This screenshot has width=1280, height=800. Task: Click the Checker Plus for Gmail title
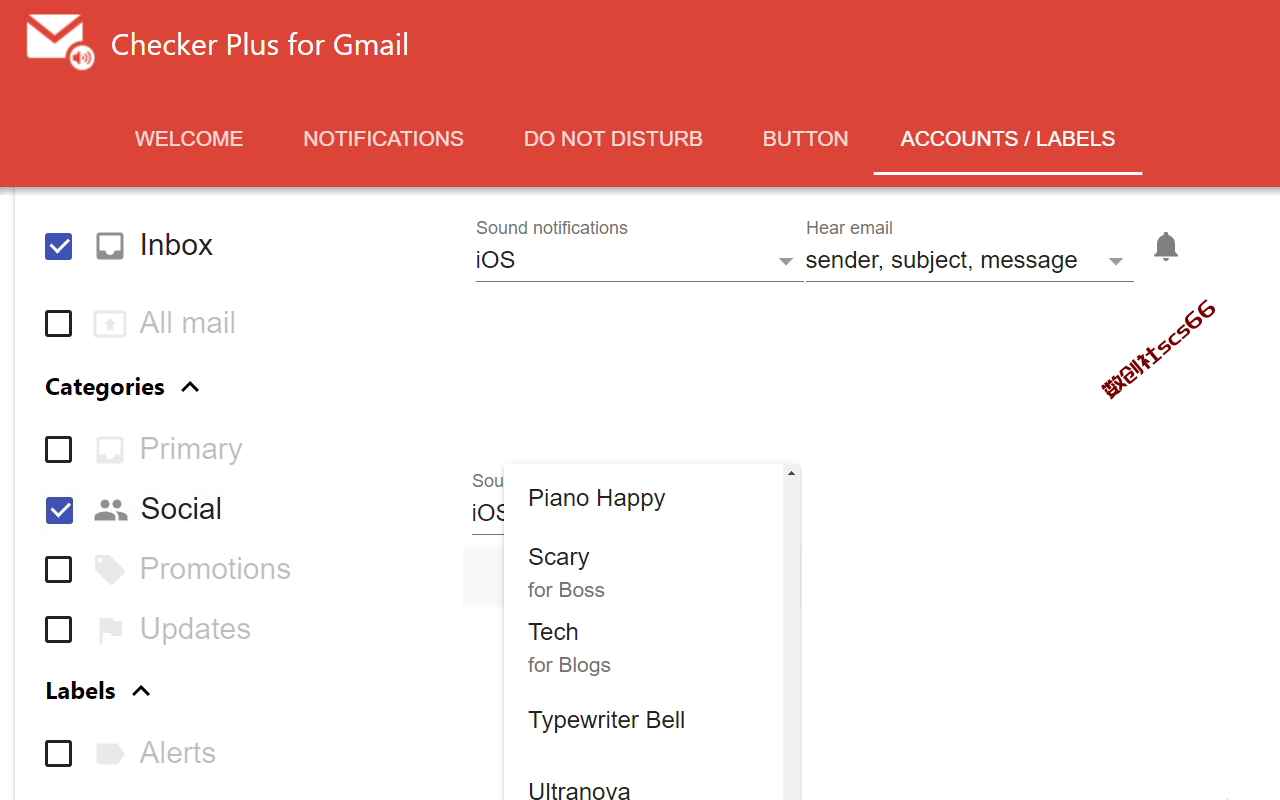[260, 45]
